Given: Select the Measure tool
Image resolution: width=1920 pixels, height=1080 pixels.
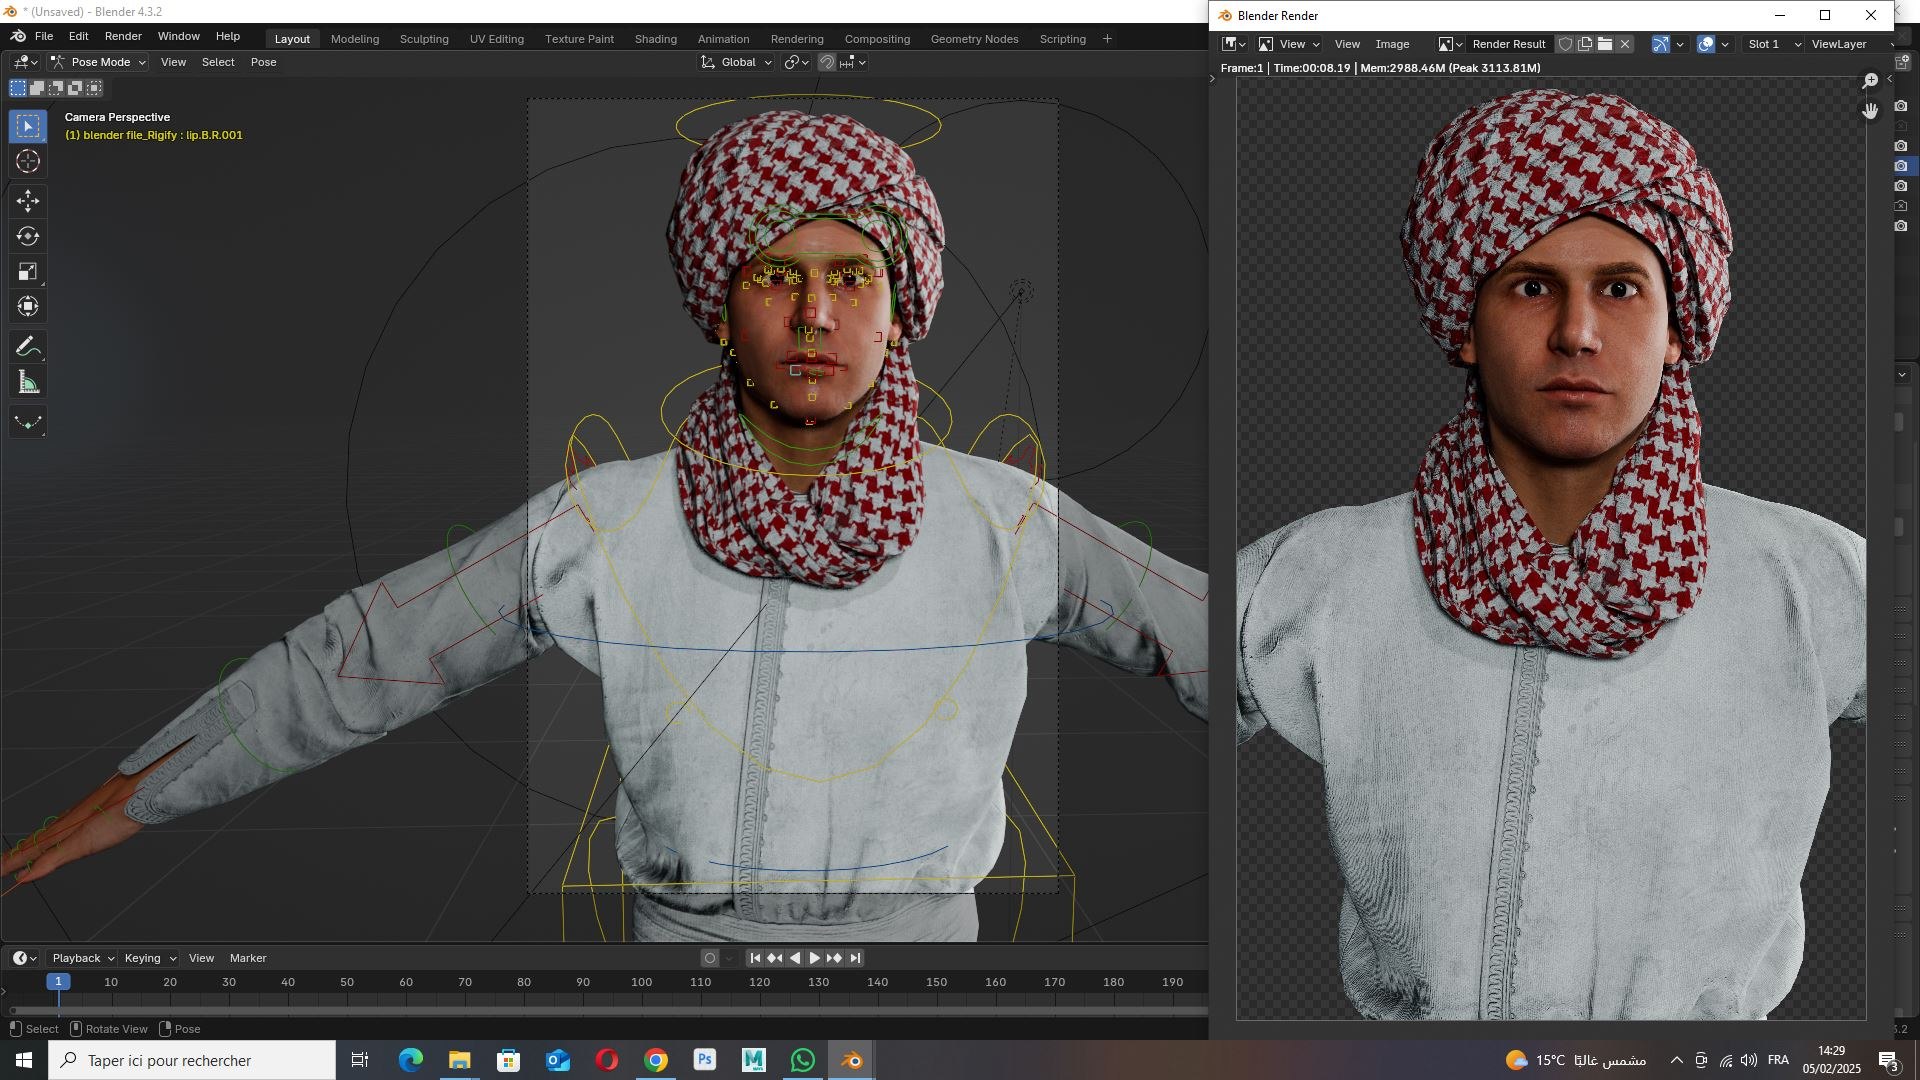Looking at the screenshot, I should pyautogui.click(x=28, y=383).
